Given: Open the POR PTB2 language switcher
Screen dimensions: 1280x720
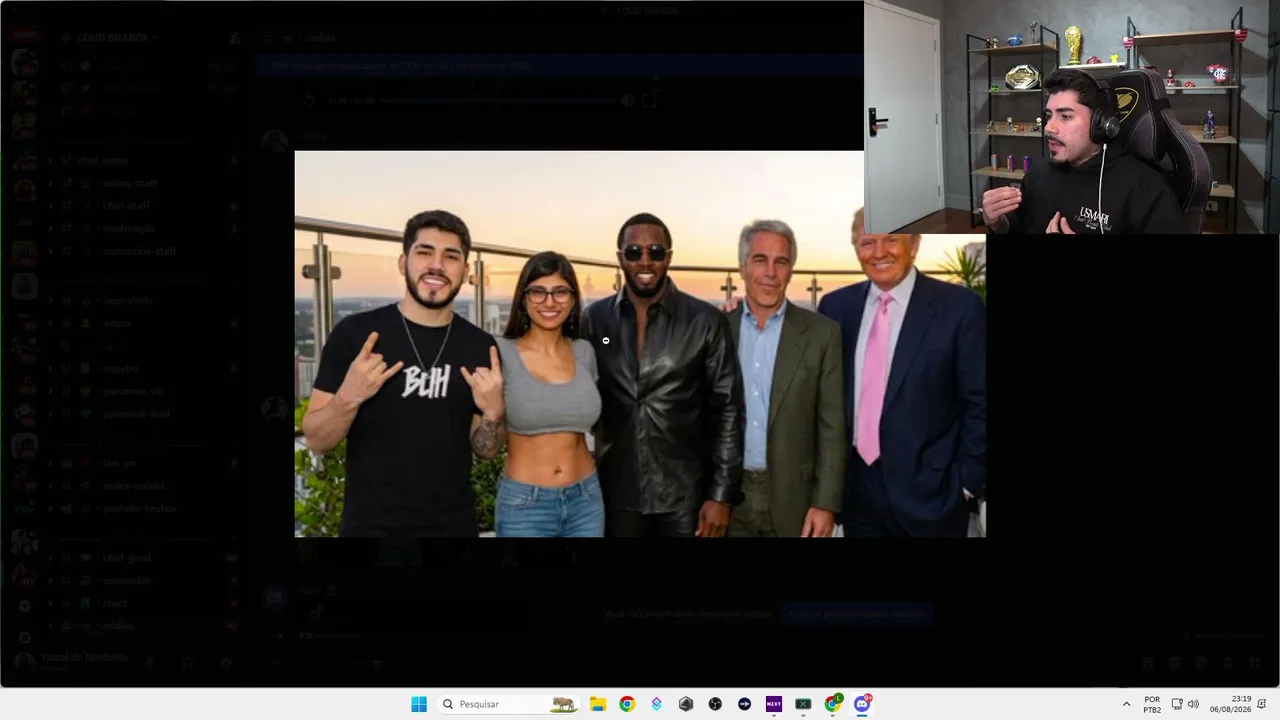Looking at the screenshot, I should tap(1152, 704).
